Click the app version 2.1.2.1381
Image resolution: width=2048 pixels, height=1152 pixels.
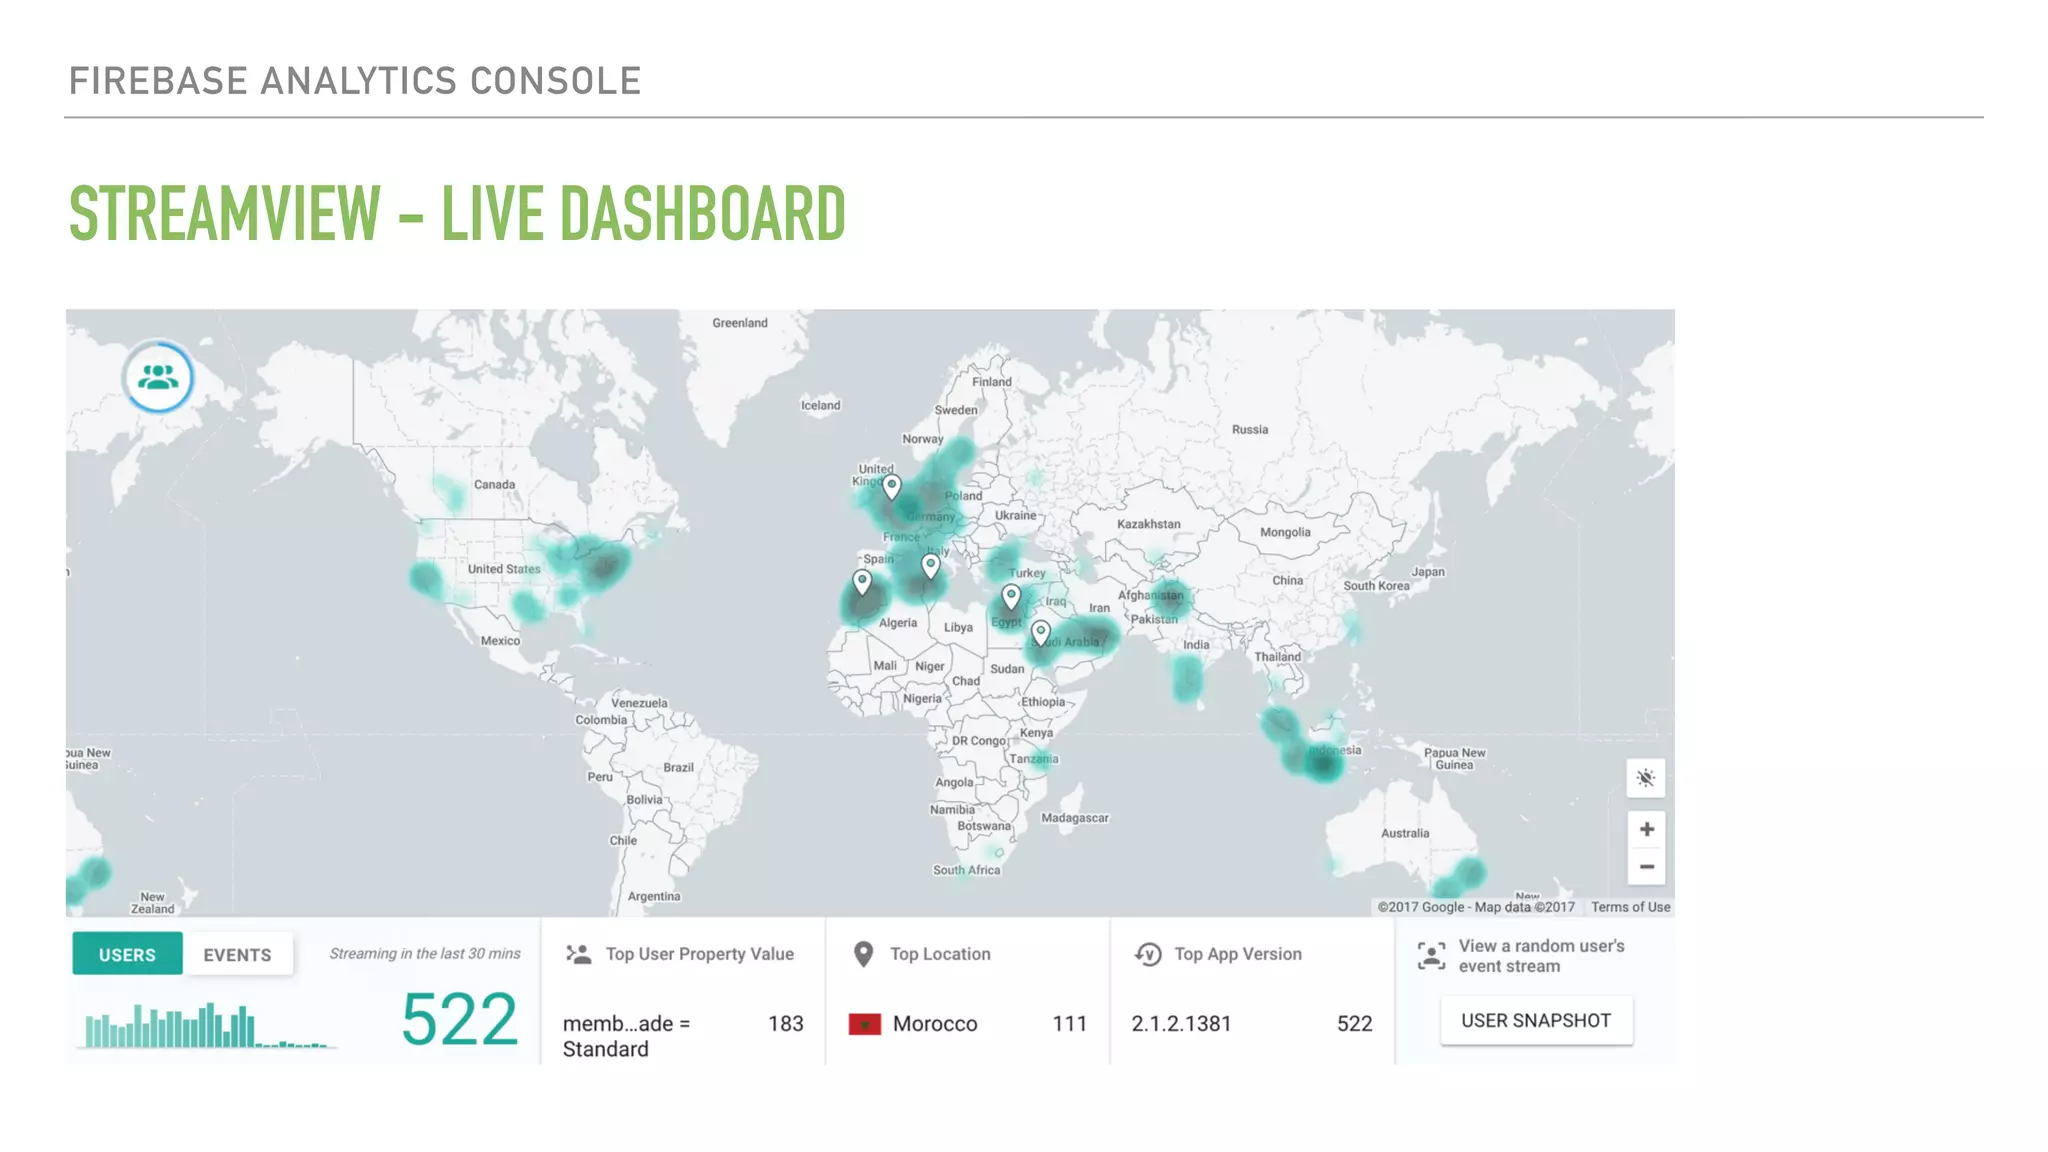point(1181,1024)
